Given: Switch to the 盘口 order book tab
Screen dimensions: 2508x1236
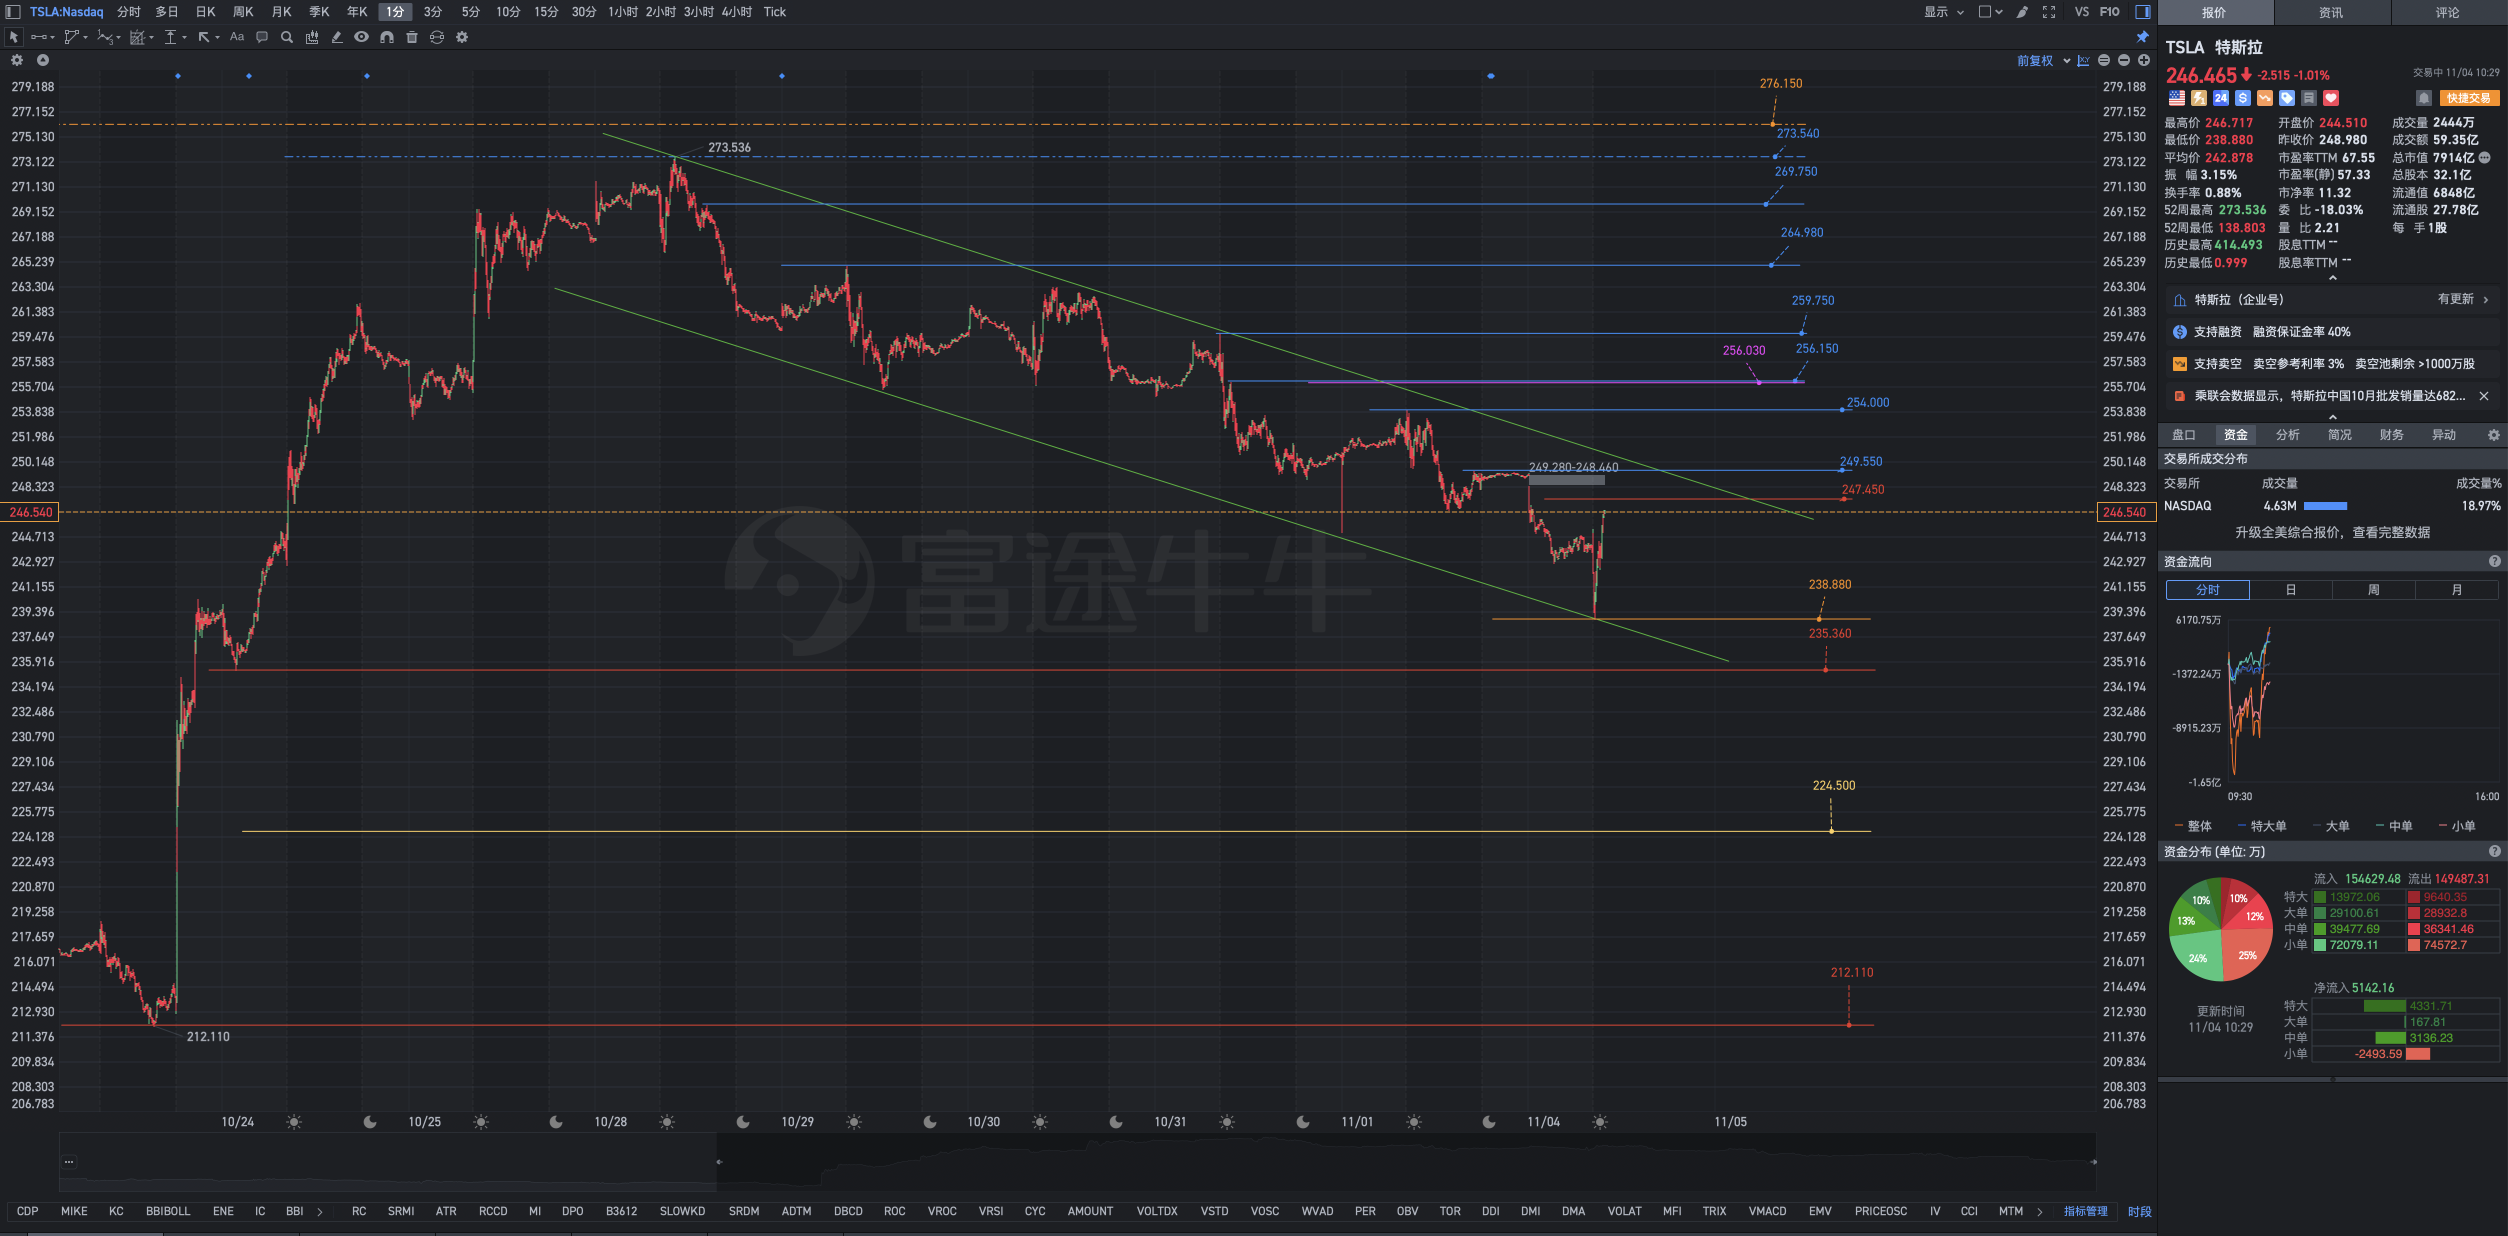Looking at the screenshot, I should click(x=2184, y=435).
